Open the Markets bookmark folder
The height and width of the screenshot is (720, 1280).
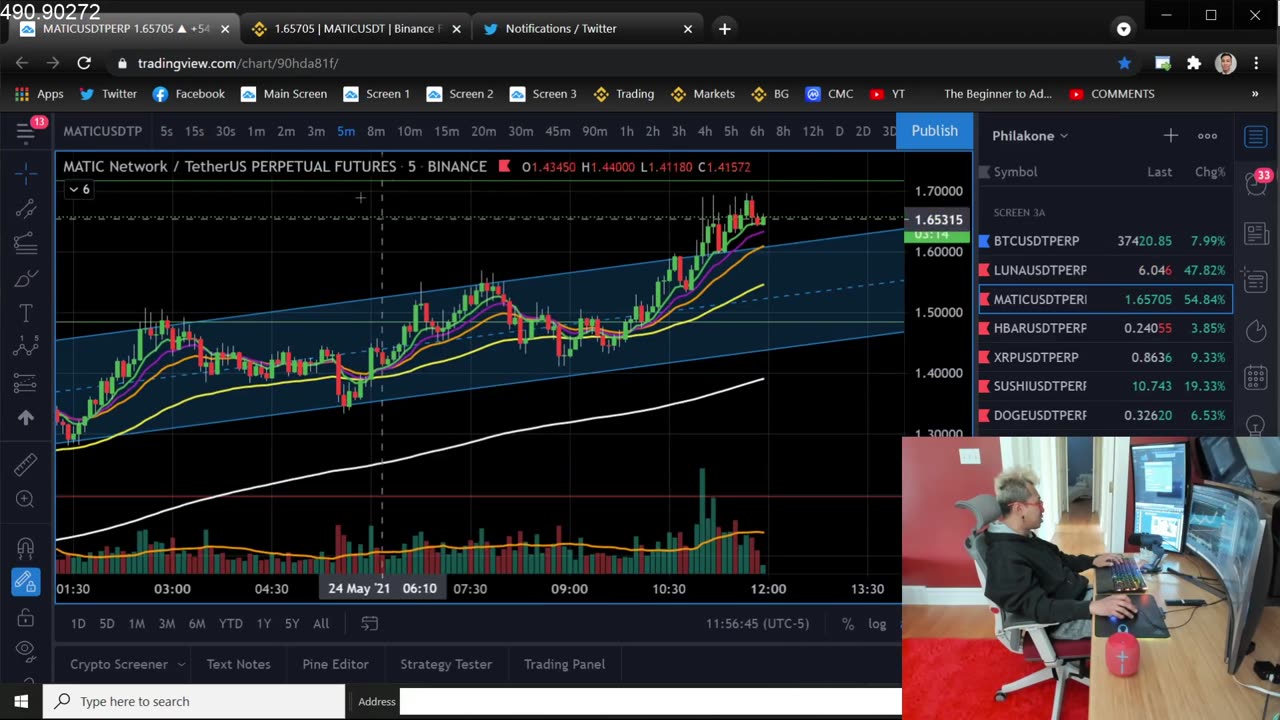click(703, 94)
